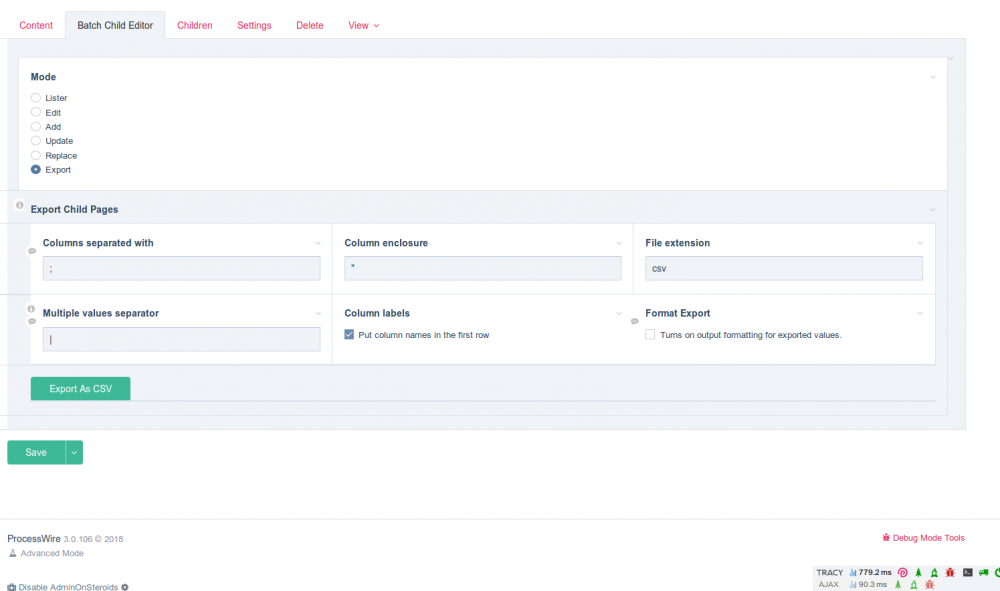Image resolution: width=1000 pixels, height=591 pixels.
Task: Open the Settings tab
Action: tap(254, 25)
